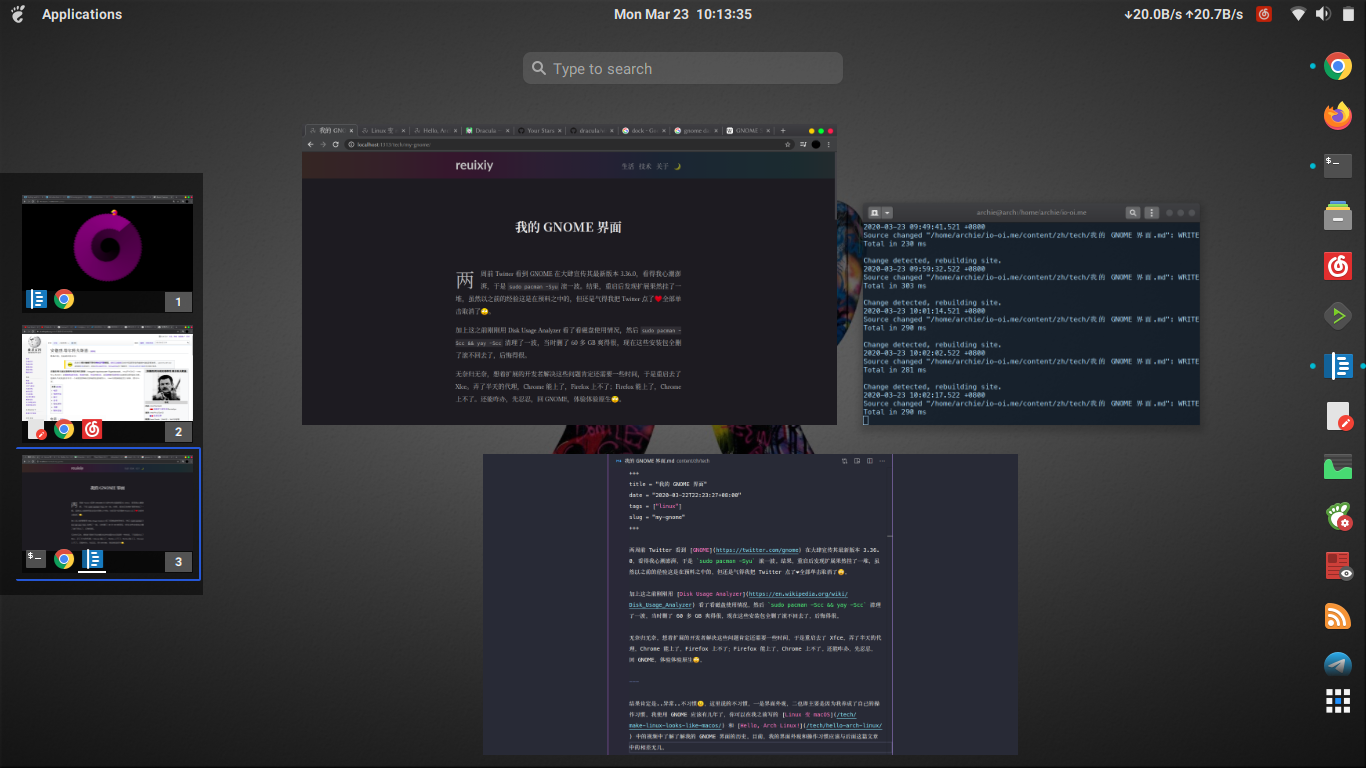Click the Chrome back arrow in browser window
The width and height of the screenshot is (1366, 768).
coord(310,144)
